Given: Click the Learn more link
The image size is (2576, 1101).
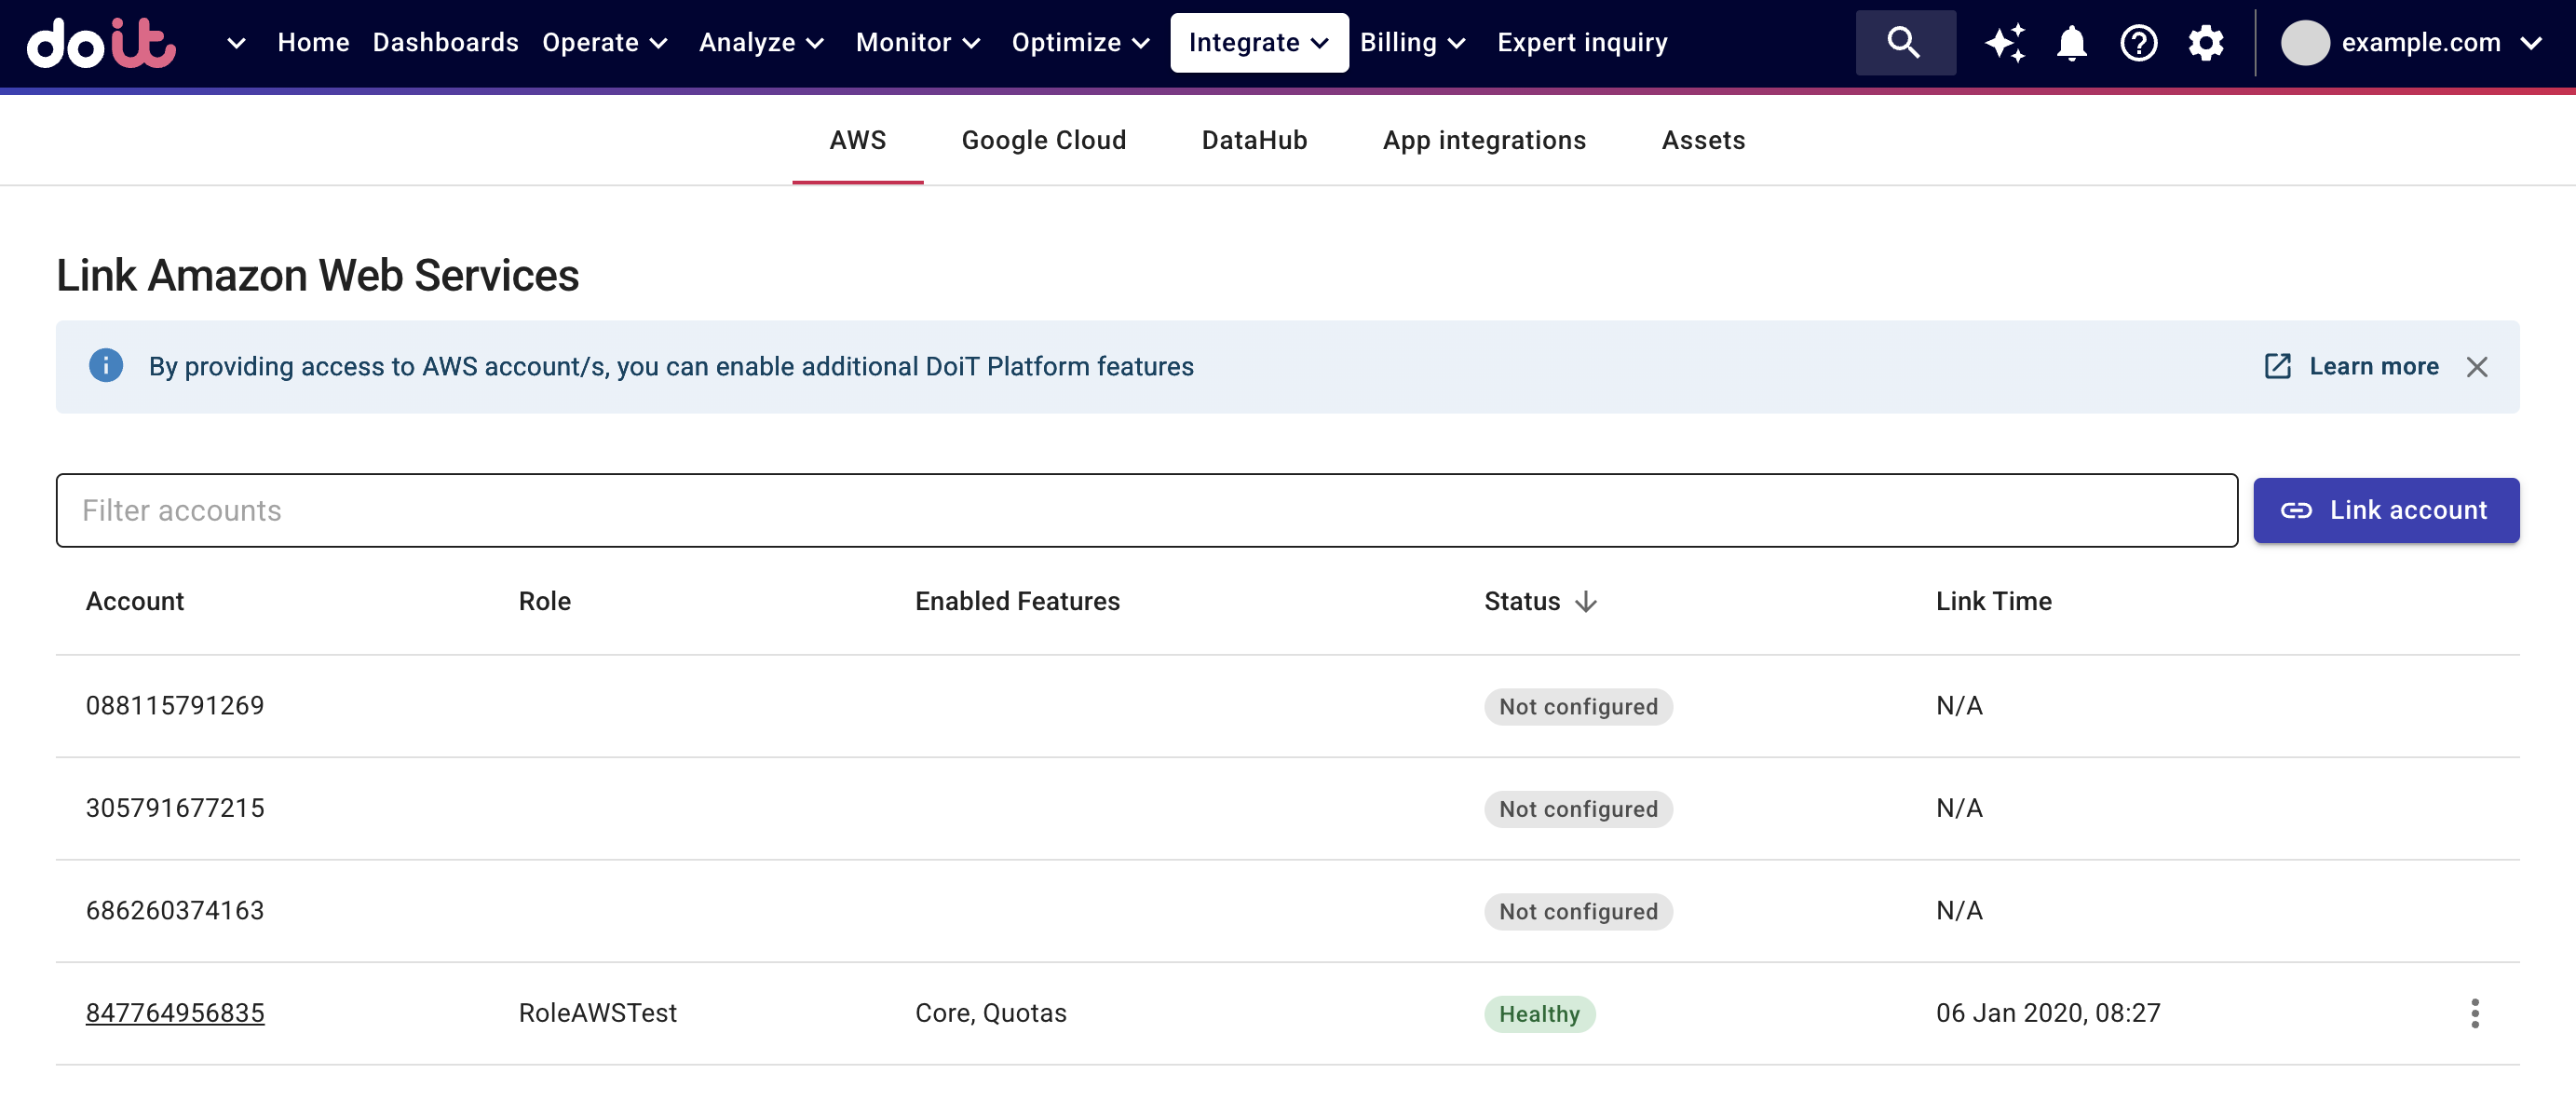Looking at the screenshot, I should (x=2351, y=366).
